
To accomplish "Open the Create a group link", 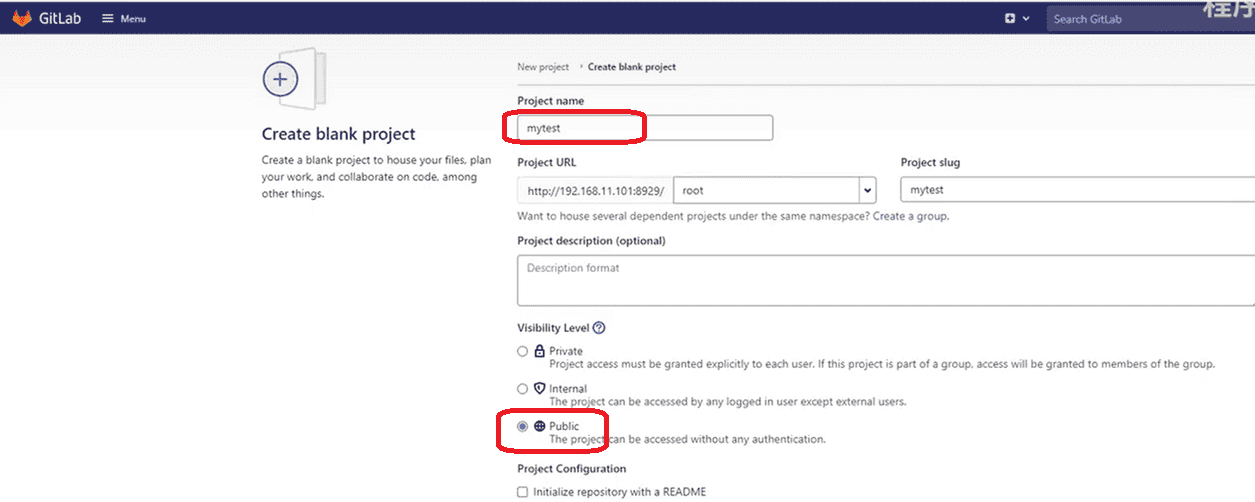I will tap(910, 216).
